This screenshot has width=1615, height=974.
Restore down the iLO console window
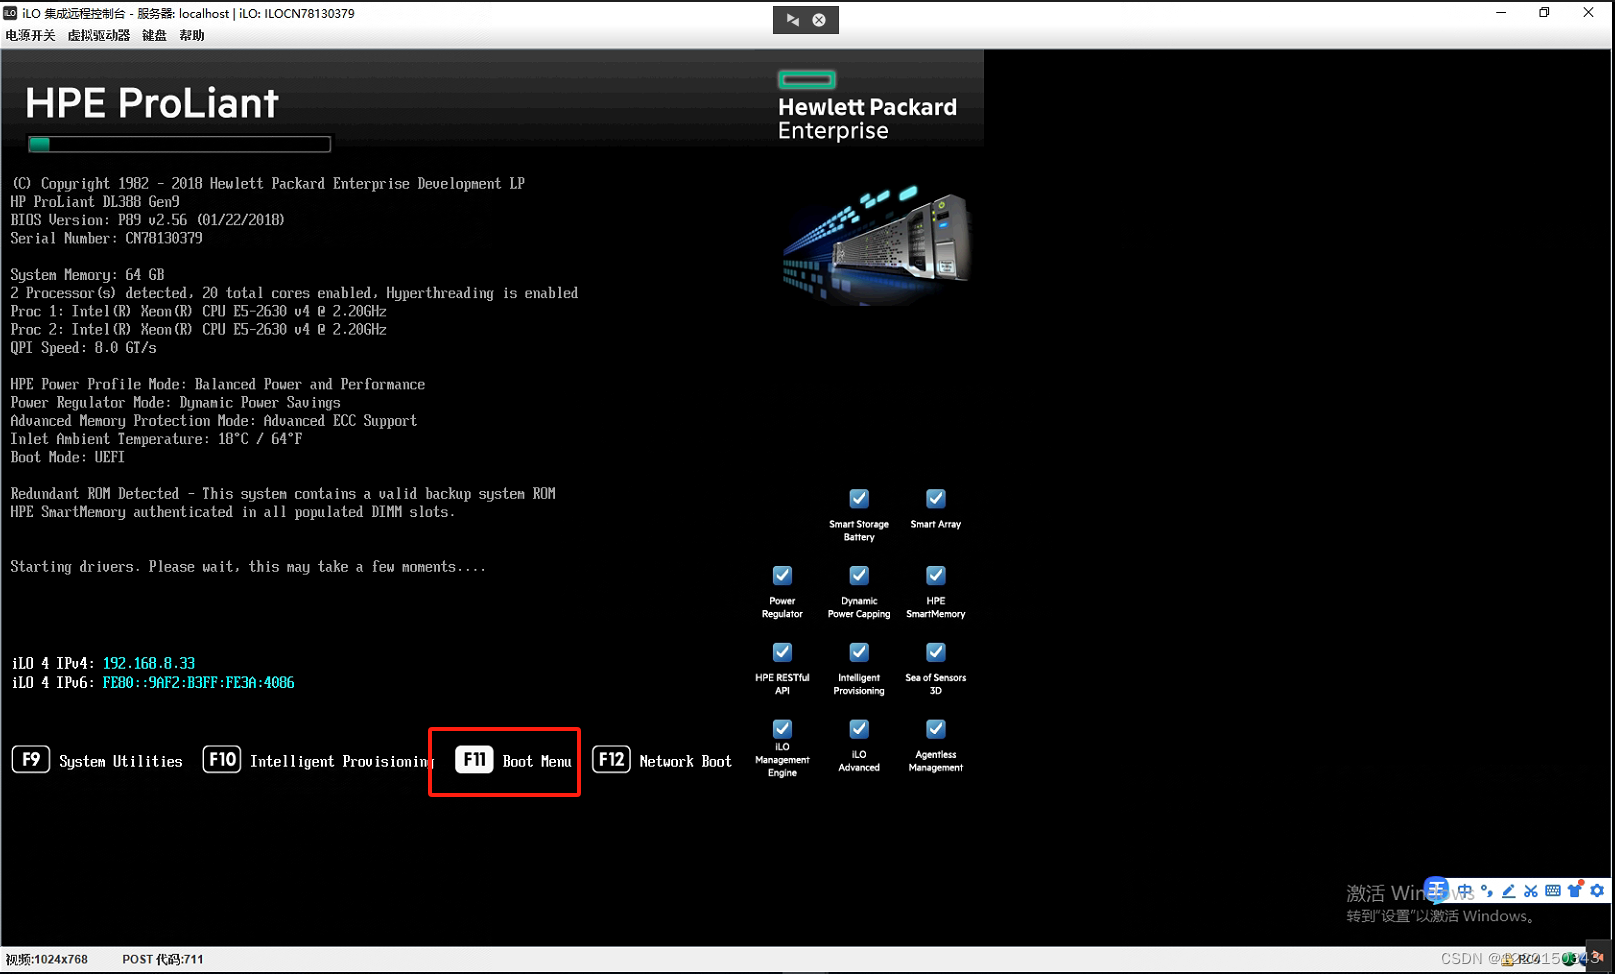(1545, 13)
